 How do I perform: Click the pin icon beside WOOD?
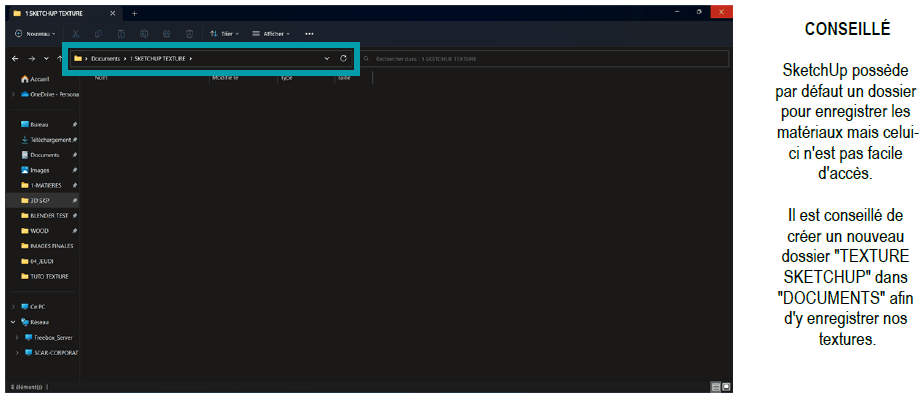(x=75, y=231)
